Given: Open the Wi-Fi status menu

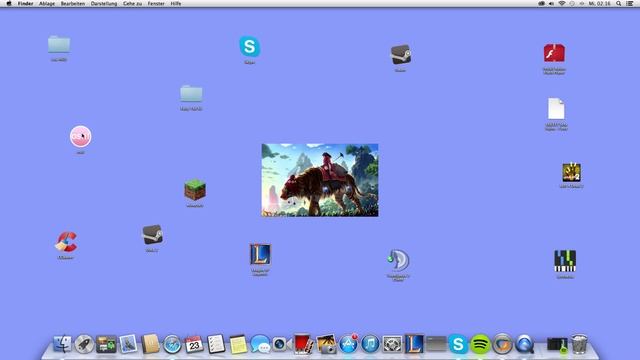Looking at the screenshot, I should 562,3.
